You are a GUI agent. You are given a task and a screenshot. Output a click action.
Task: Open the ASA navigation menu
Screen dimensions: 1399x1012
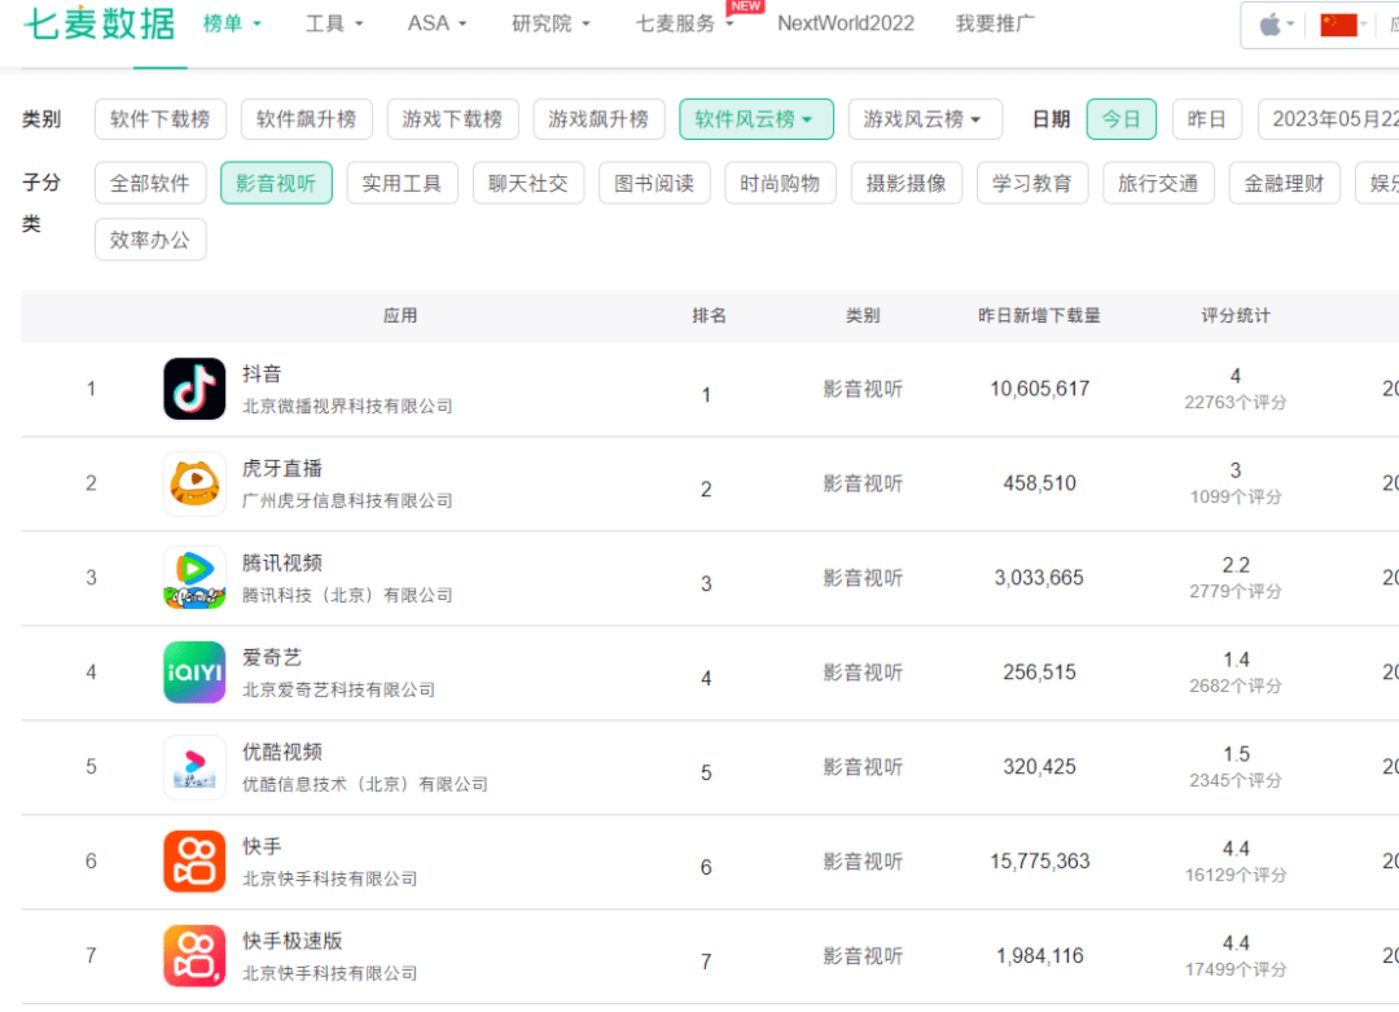point(437,24)
